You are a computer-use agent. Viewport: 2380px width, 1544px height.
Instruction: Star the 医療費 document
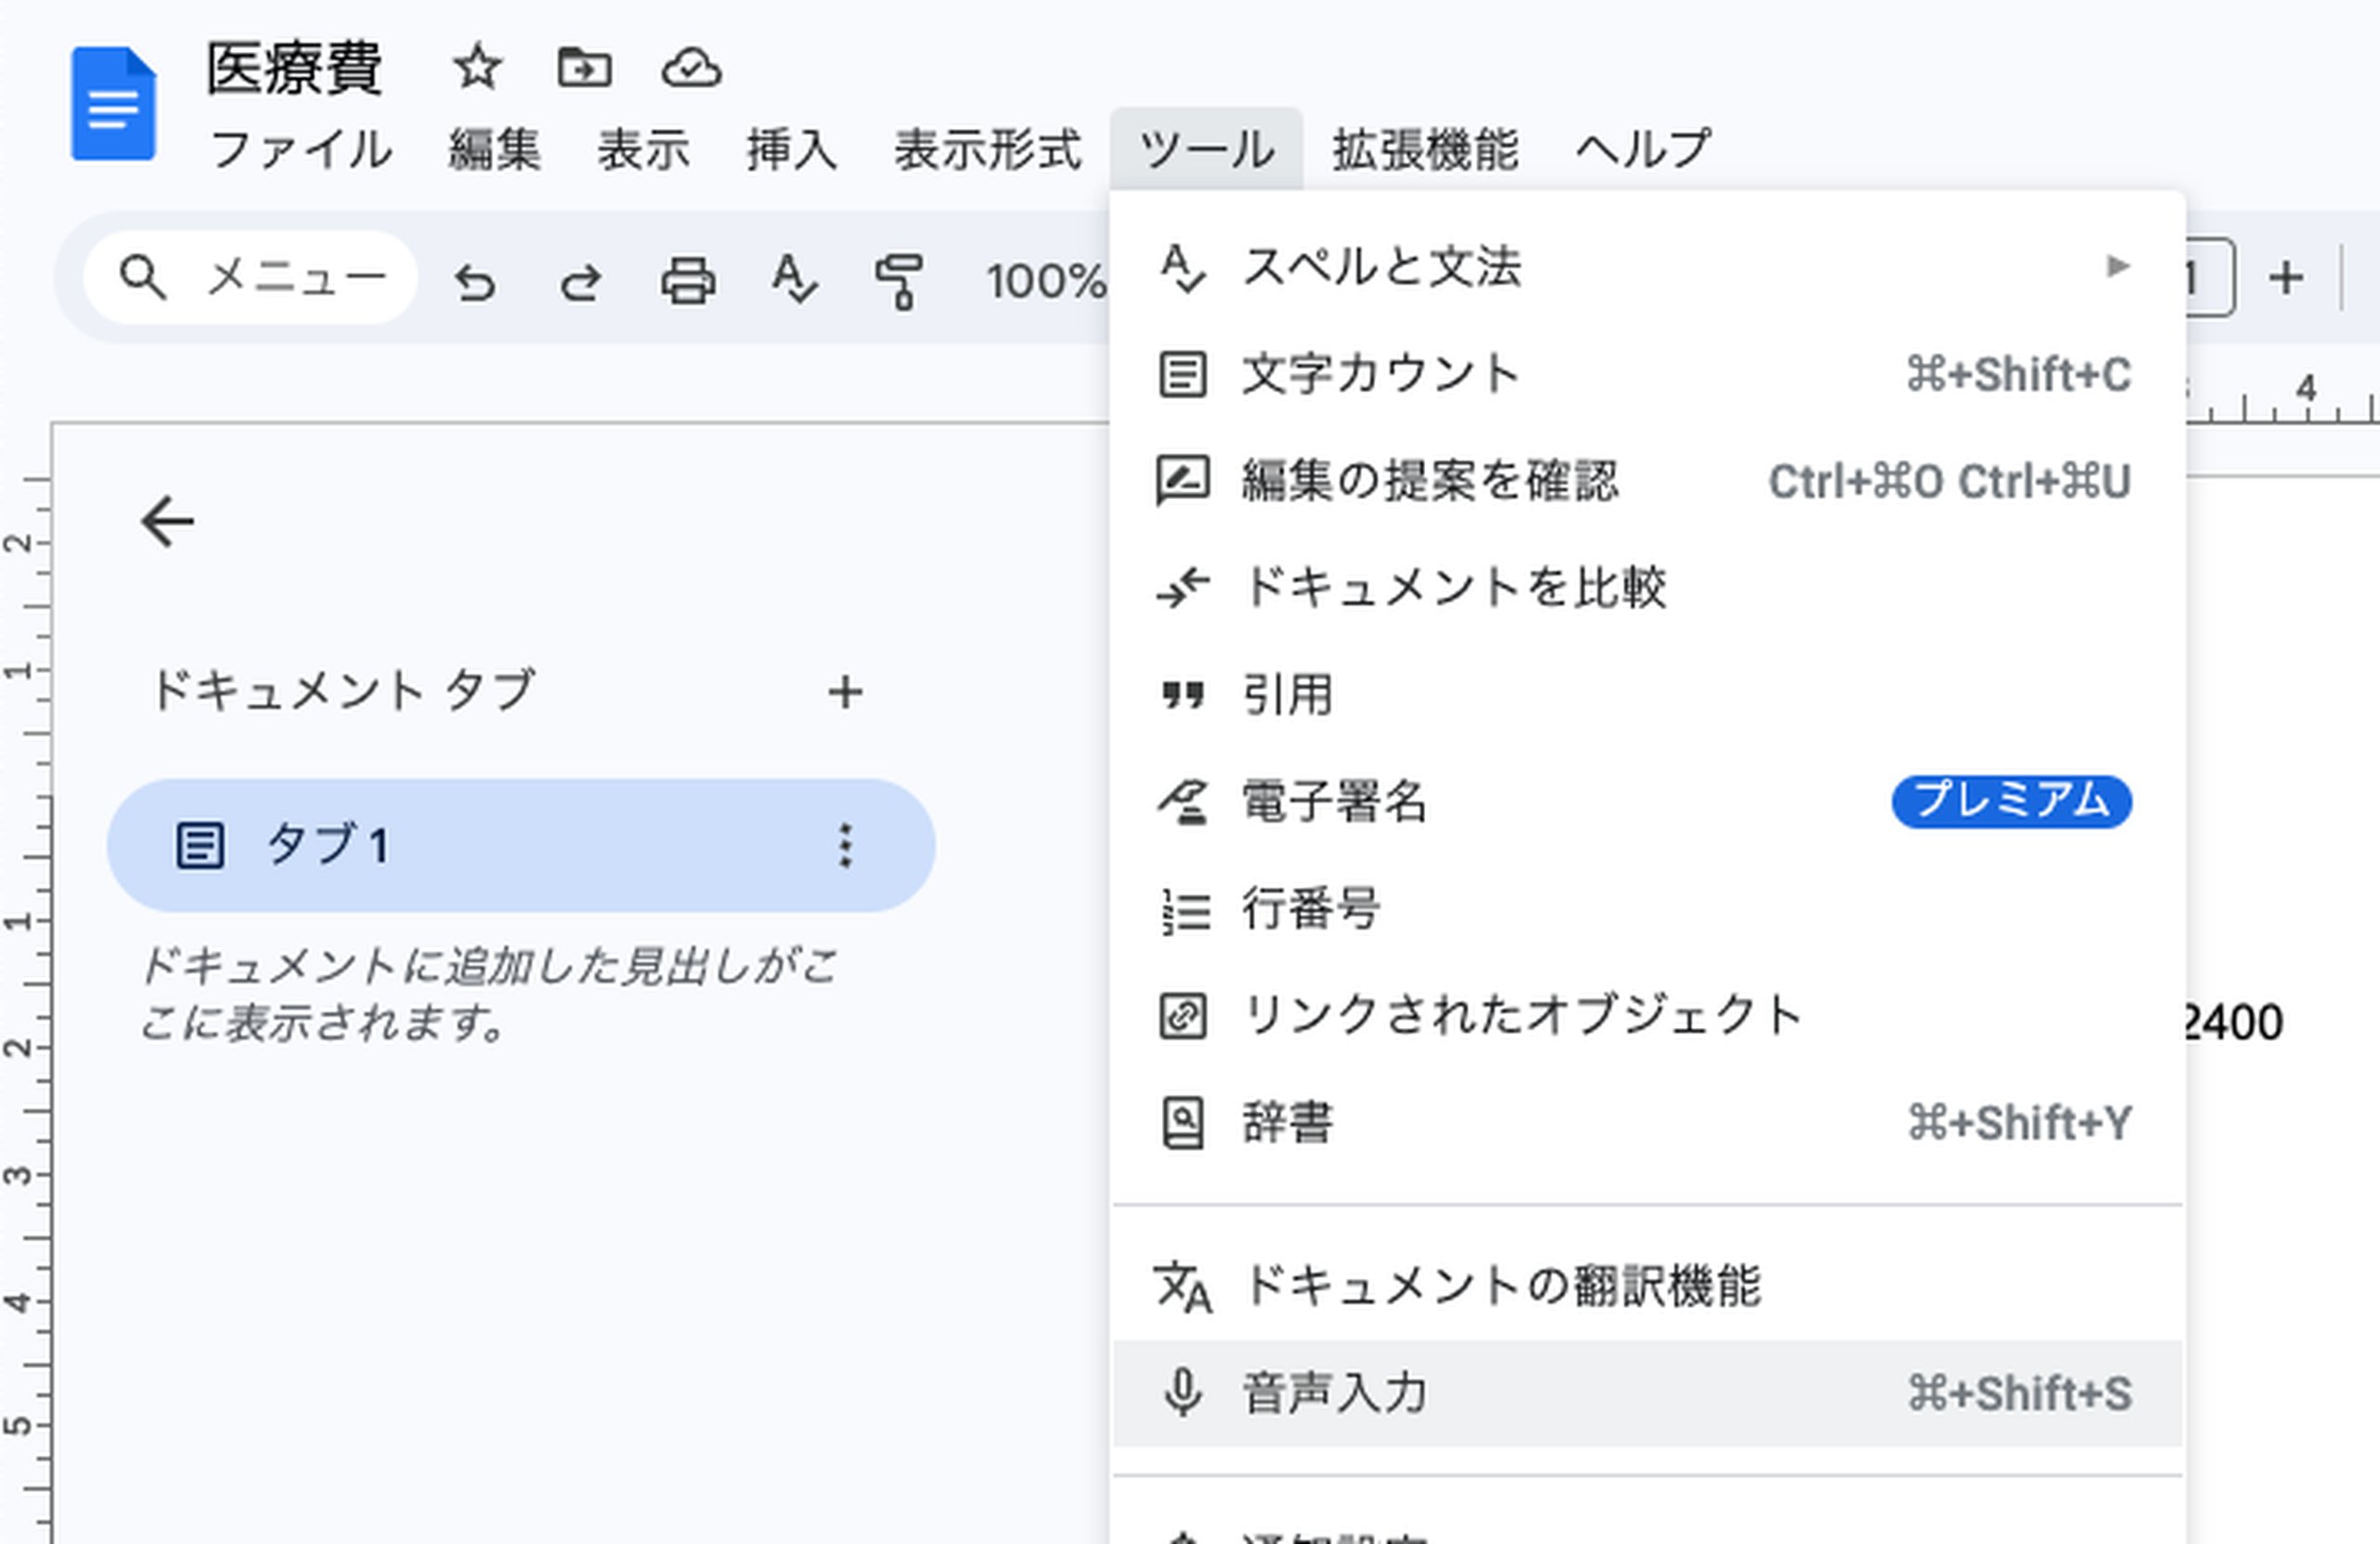[477, 68]
